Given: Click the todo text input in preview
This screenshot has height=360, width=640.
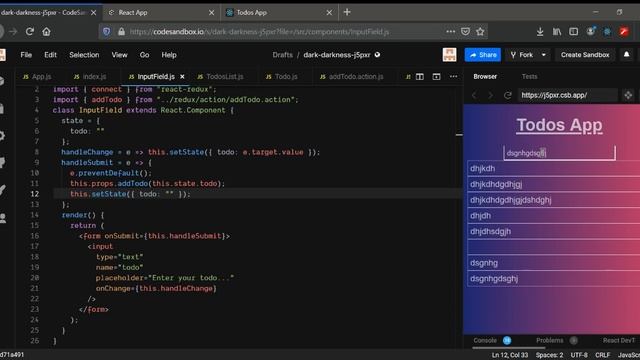Looking at the screenshot, I should pyautogui.click(x=559, y=153).
